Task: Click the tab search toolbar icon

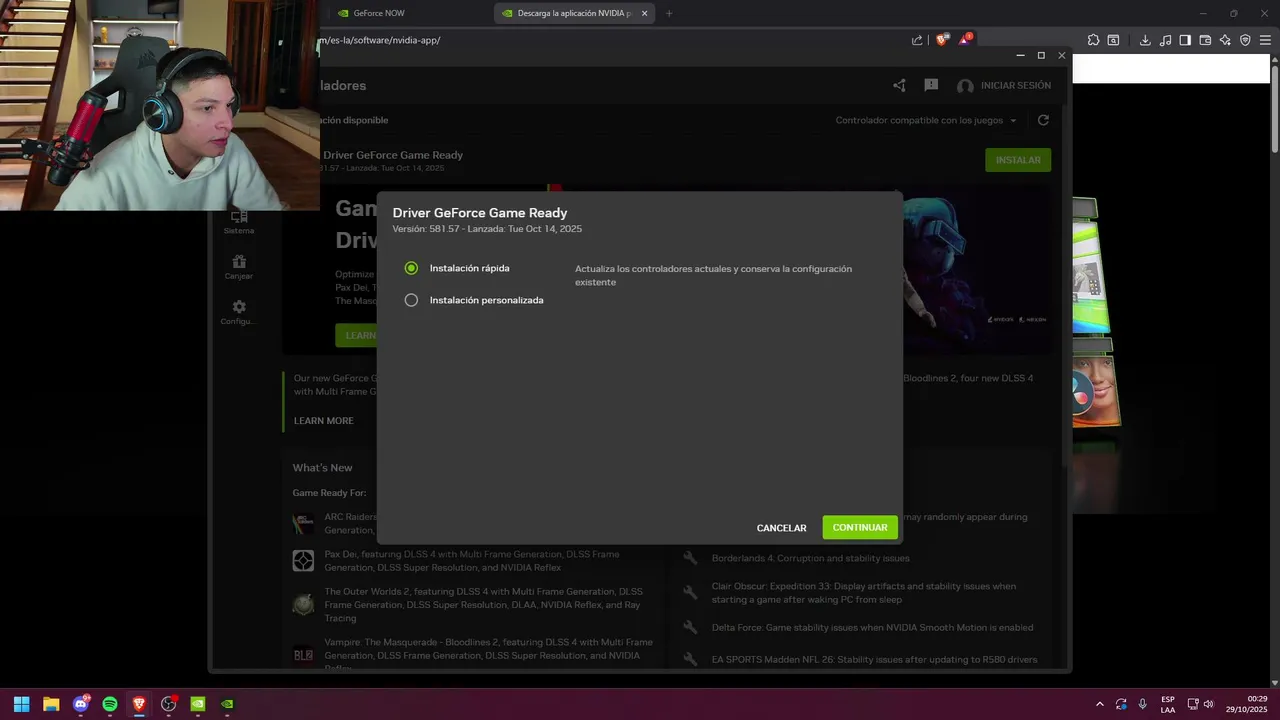Action: 1113,40
